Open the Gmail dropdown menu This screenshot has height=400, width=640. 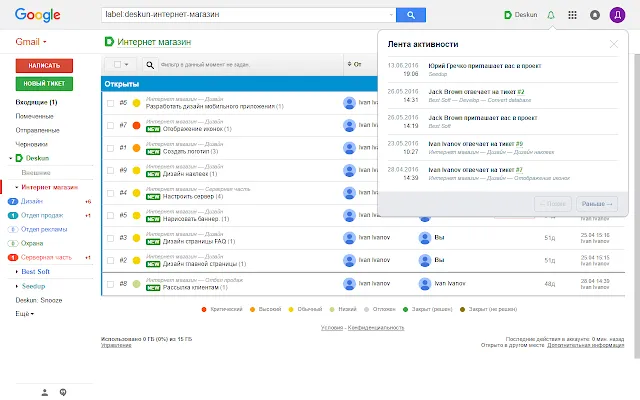click(x=31, y=42)
